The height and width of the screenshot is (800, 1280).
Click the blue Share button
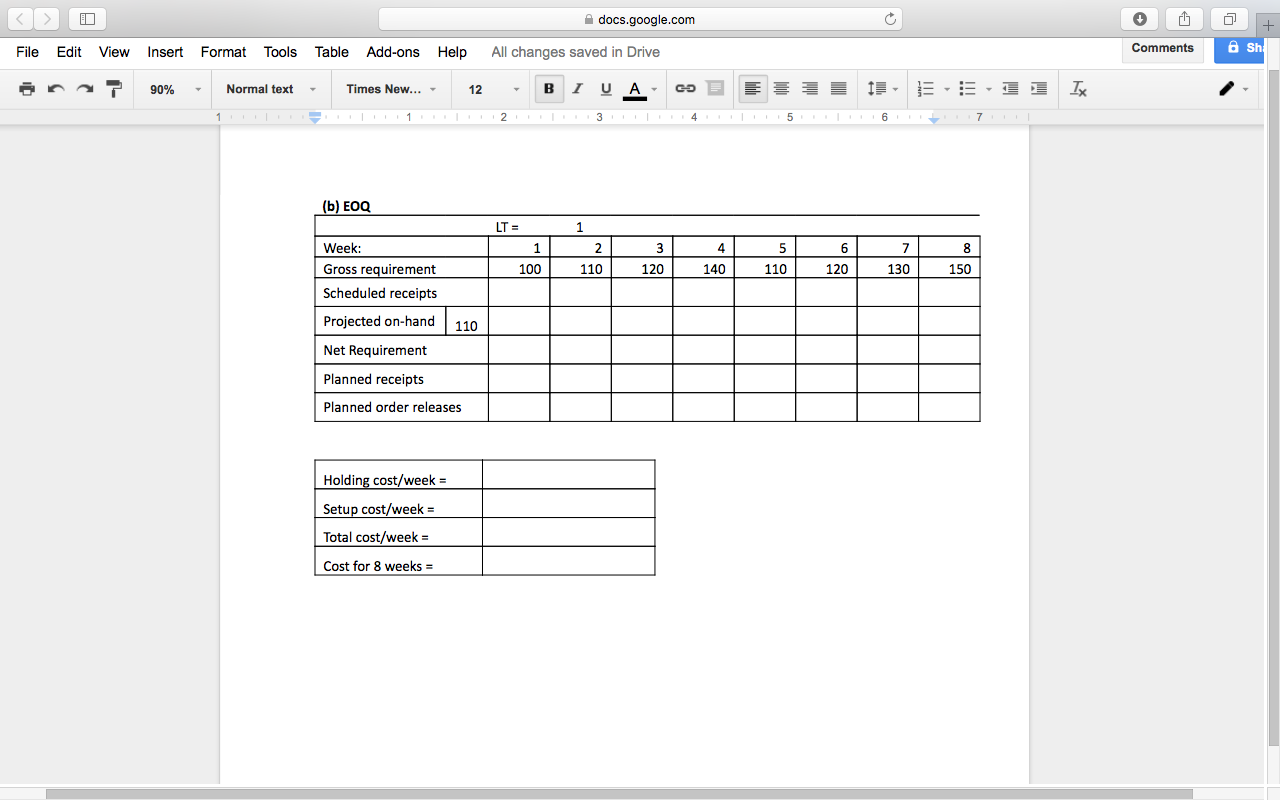tap(1244, 47)
